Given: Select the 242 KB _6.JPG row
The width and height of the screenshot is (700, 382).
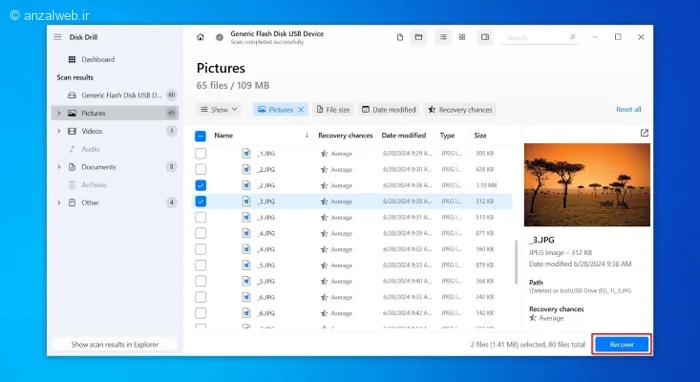Looking at the screenshot, I should (353, 297).
